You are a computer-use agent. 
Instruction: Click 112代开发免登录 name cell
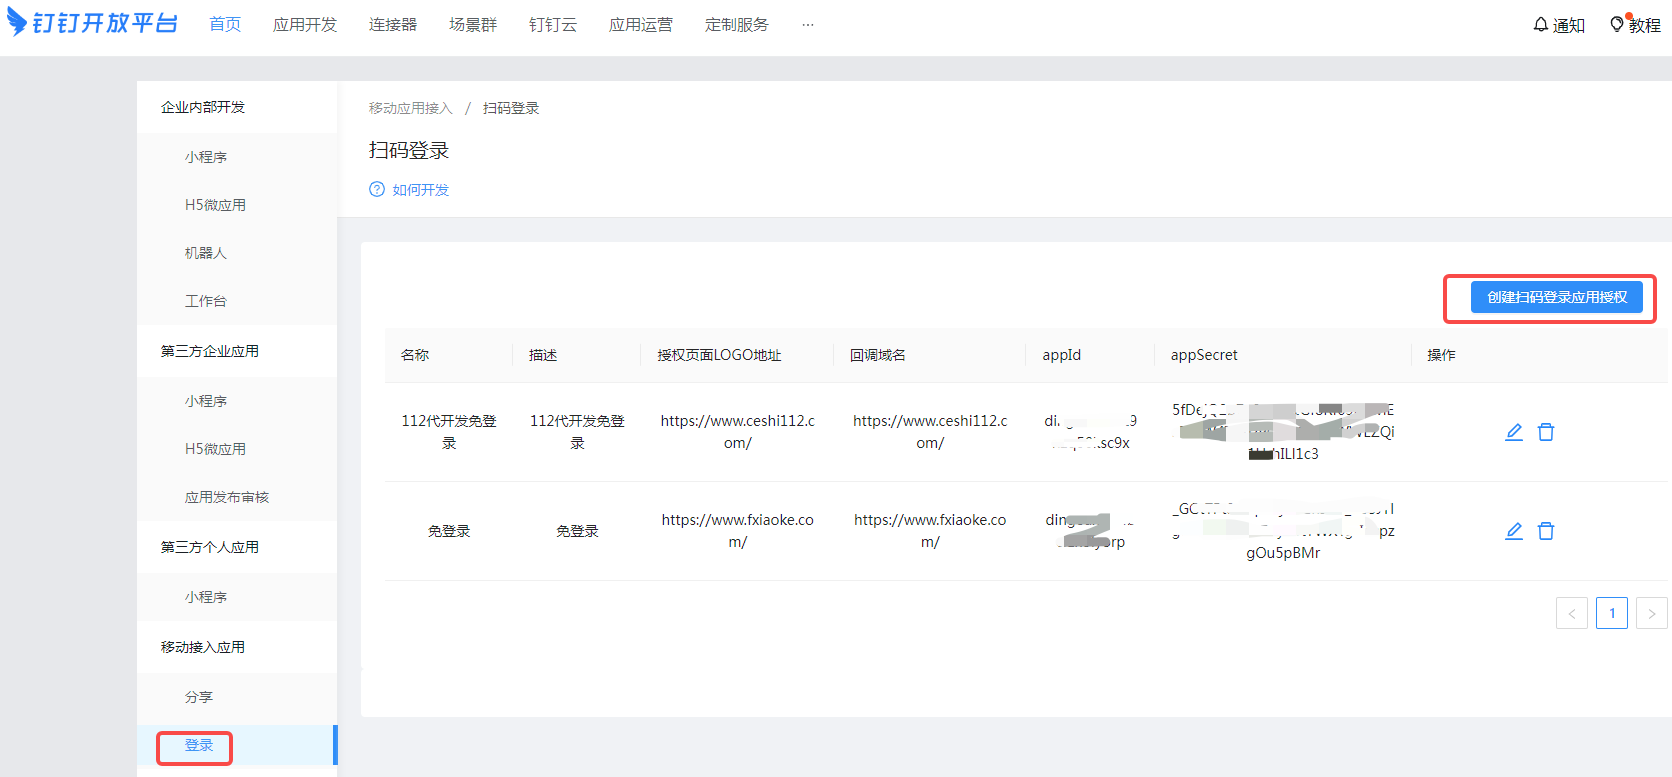point(449,432)
